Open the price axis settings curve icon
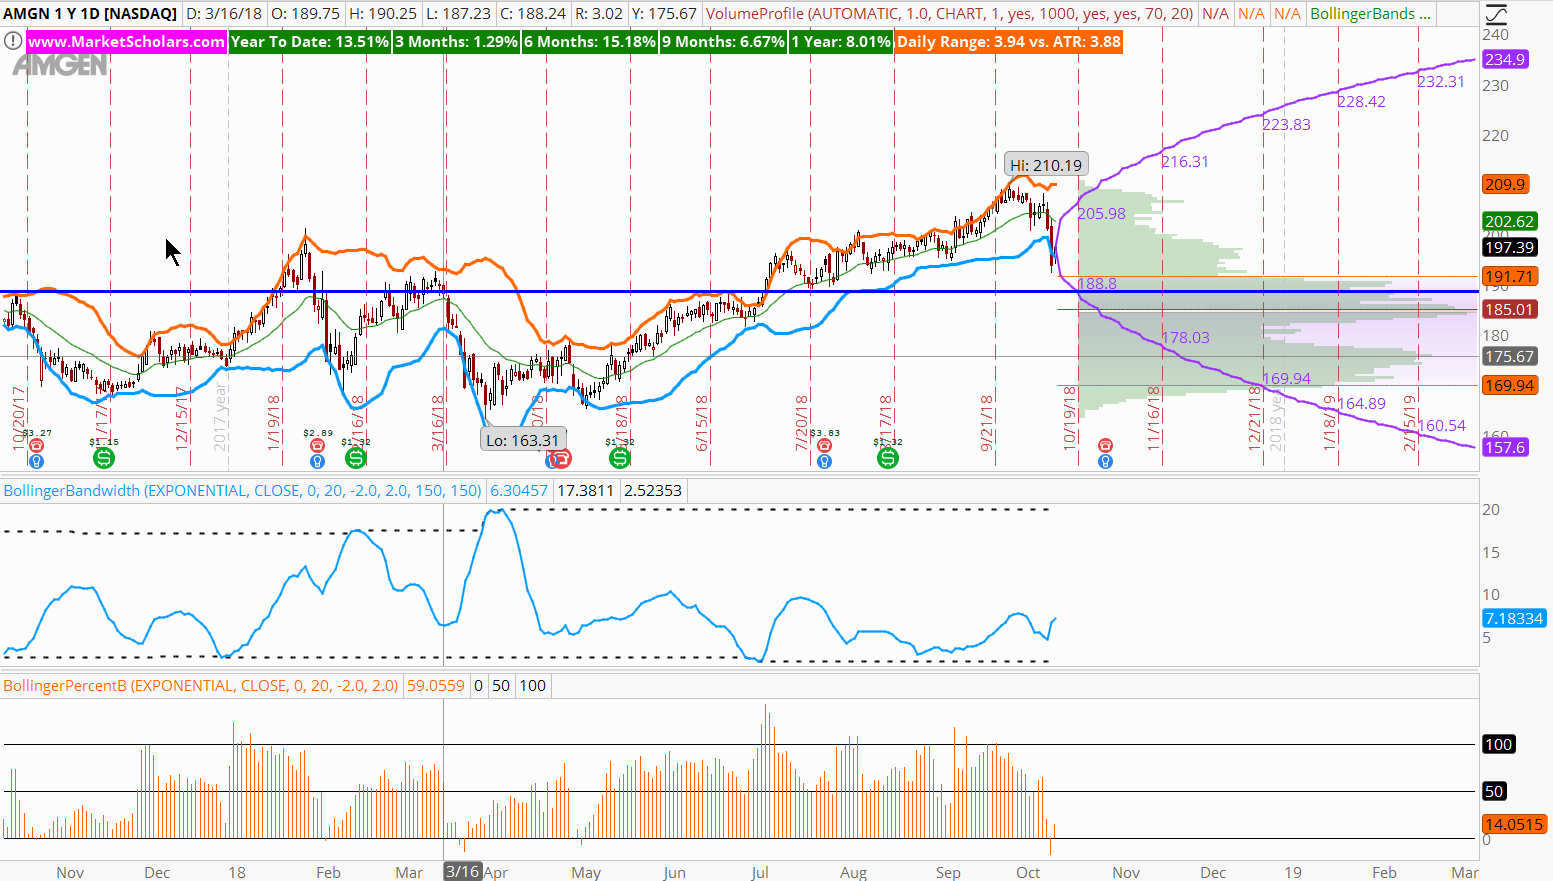The height and width of the screenshot is (881, 1553). click(x=1496, y=14)
